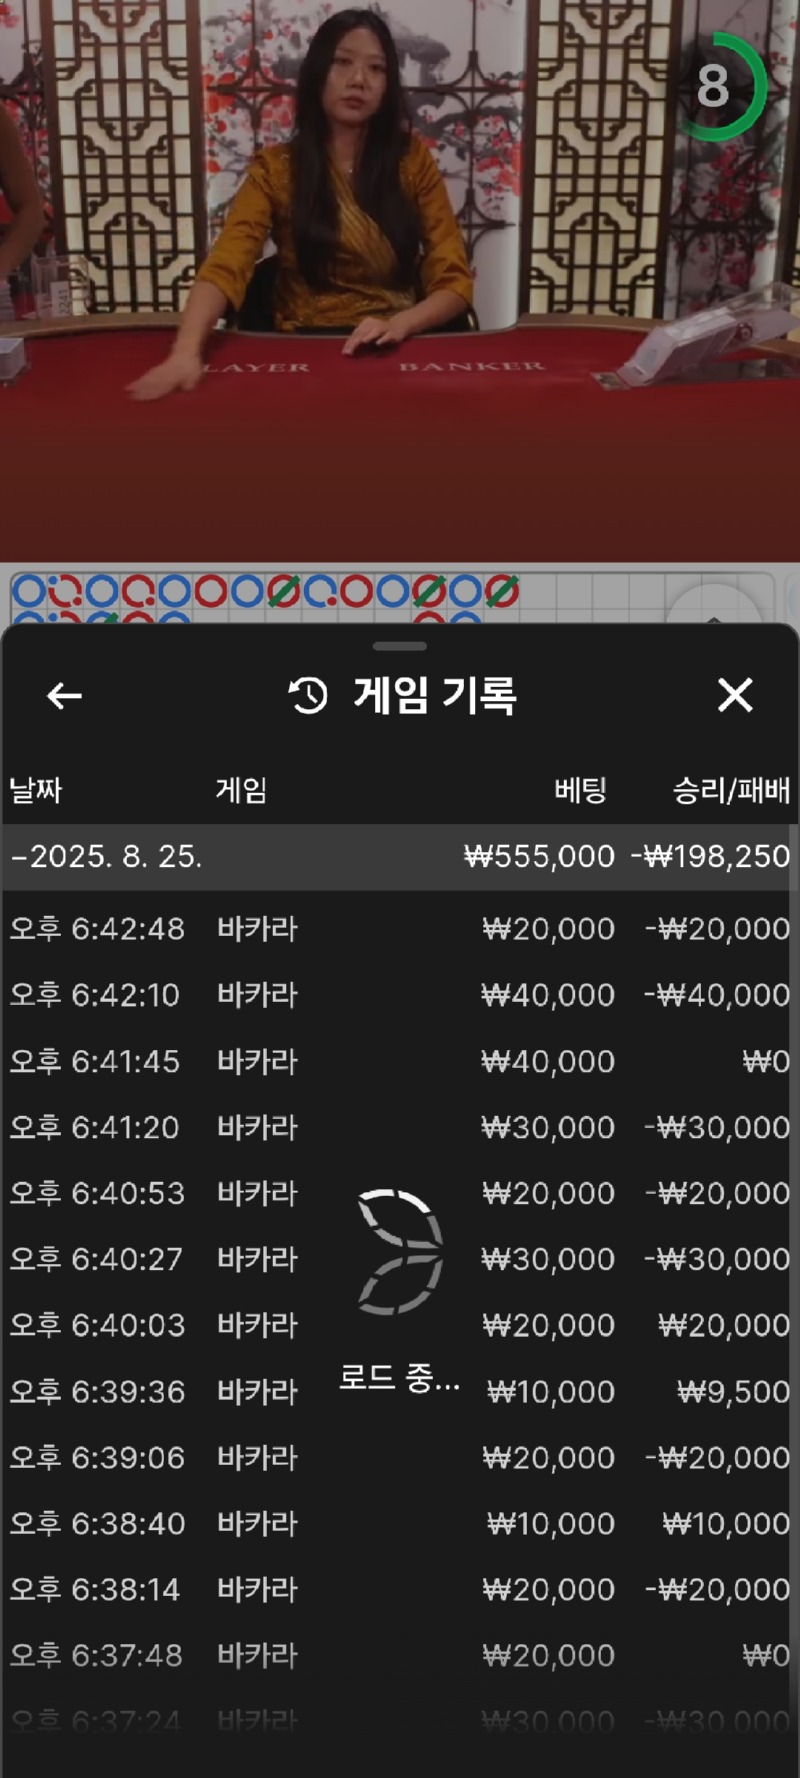Screen dimensions: 800x1778
Task: Open the baccarat road map strip
Action: click(x=392, y=596)
